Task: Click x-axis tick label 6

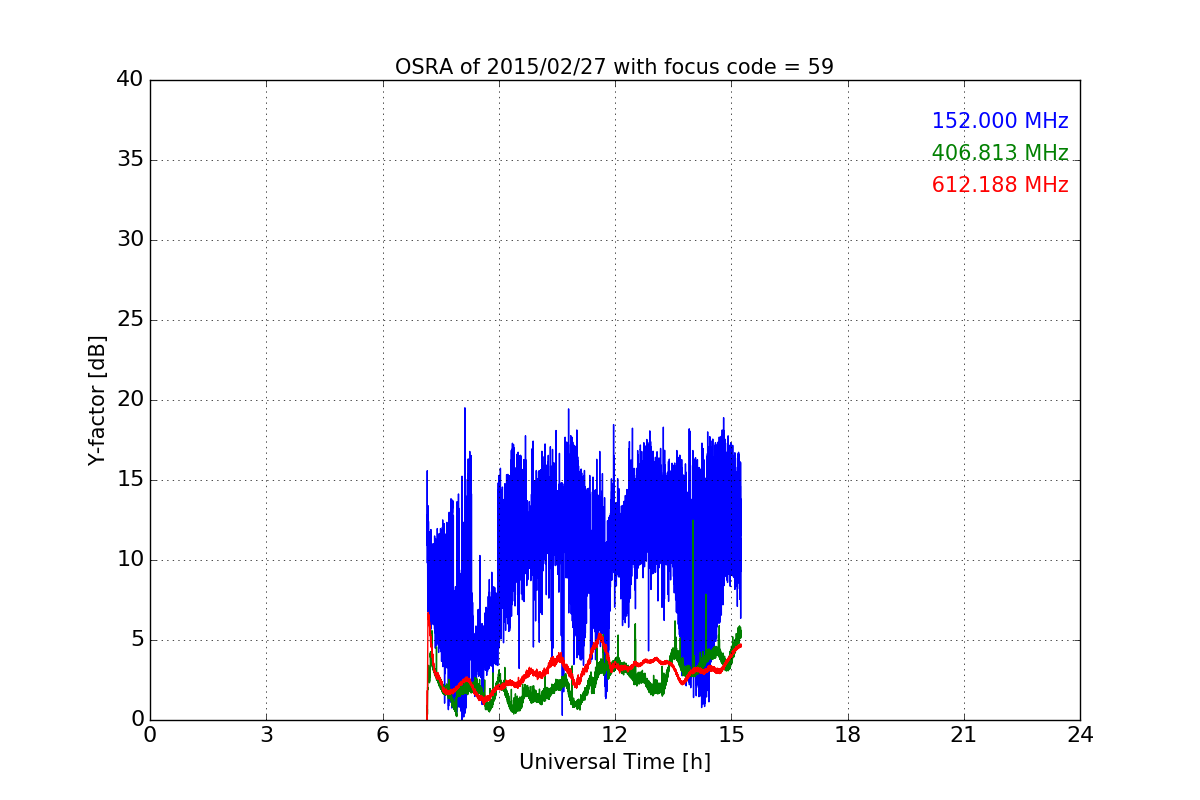Action: point(382,735)
